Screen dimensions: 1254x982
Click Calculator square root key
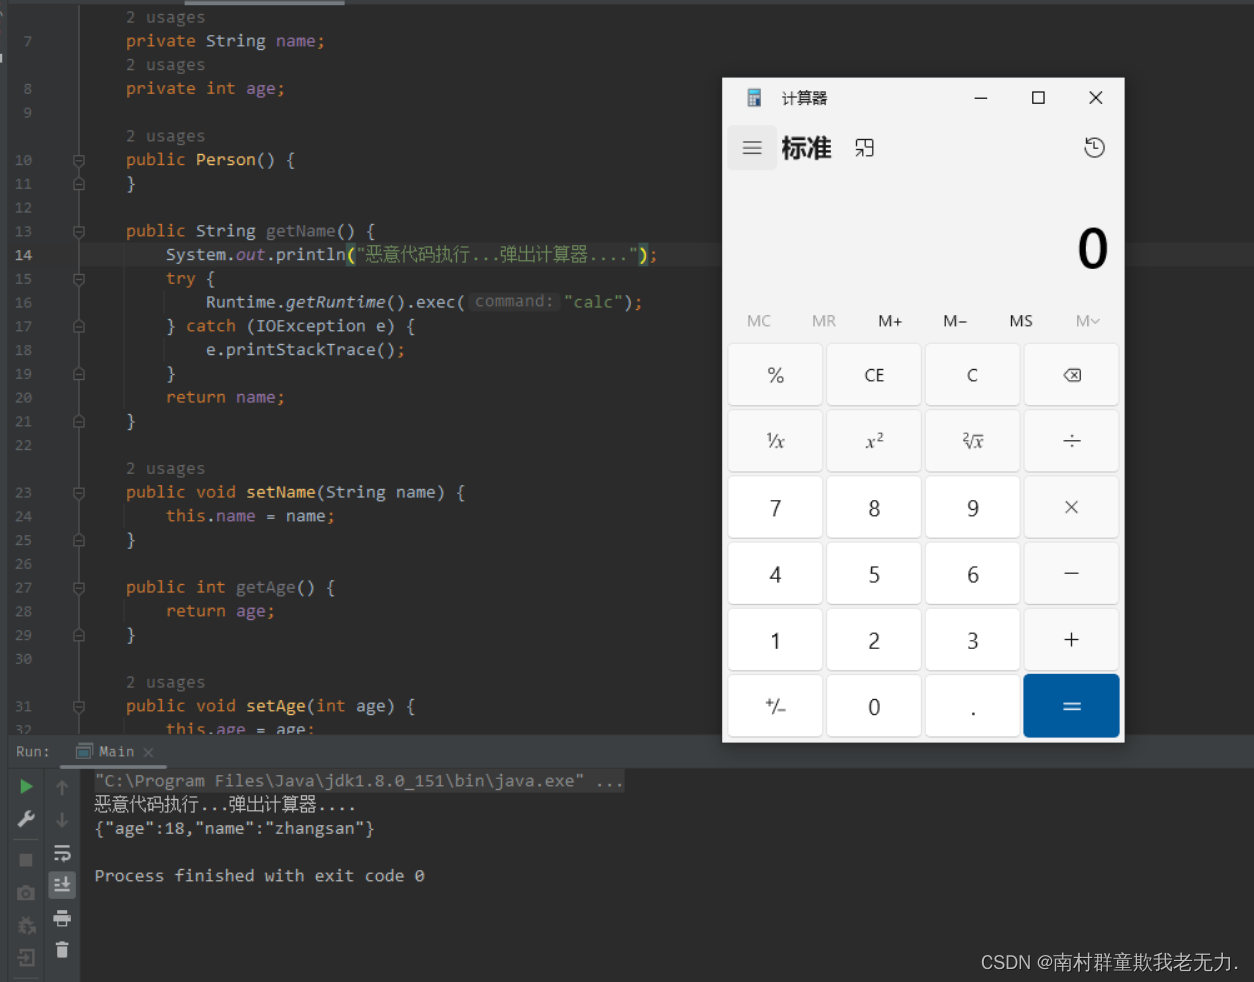(972, 441)
